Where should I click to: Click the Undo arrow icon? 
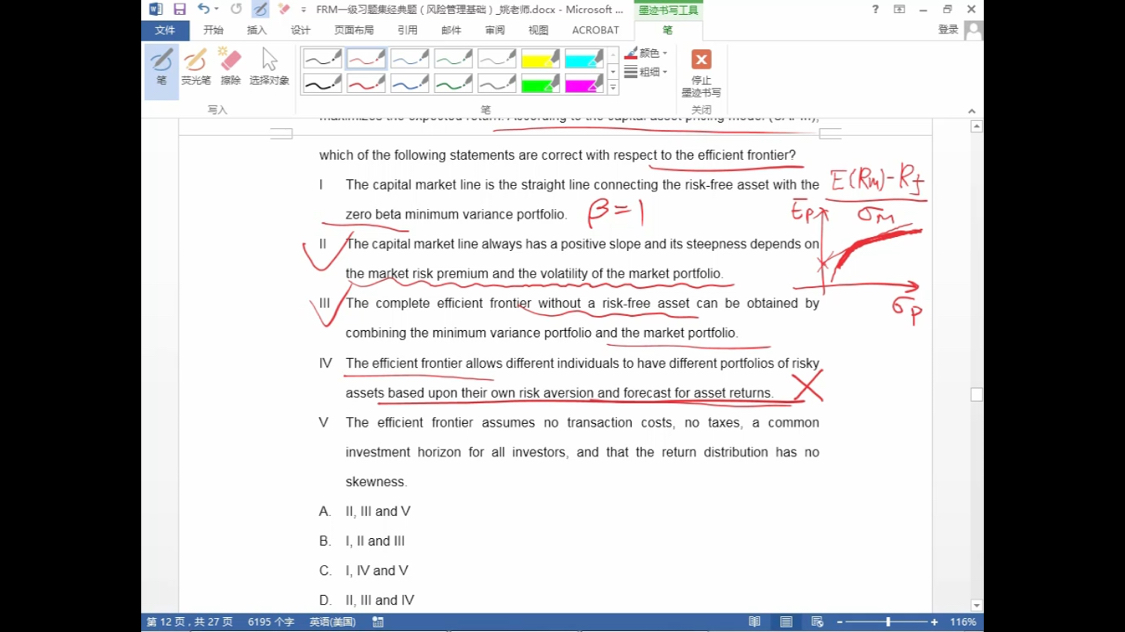(204, 9)
